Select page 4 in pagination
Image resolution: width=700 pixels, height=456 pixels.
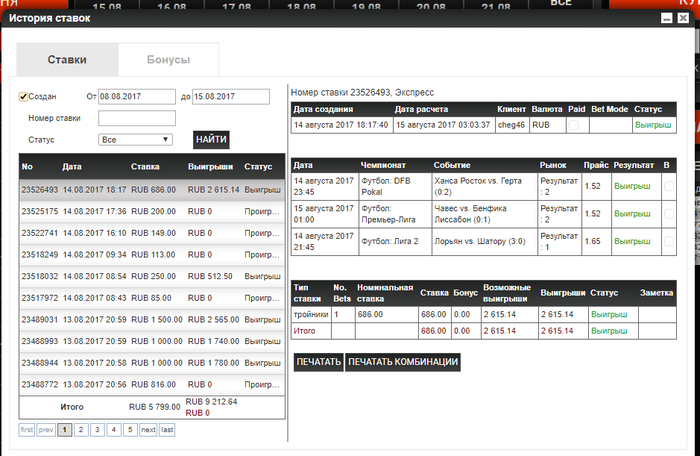pos(114,430)
